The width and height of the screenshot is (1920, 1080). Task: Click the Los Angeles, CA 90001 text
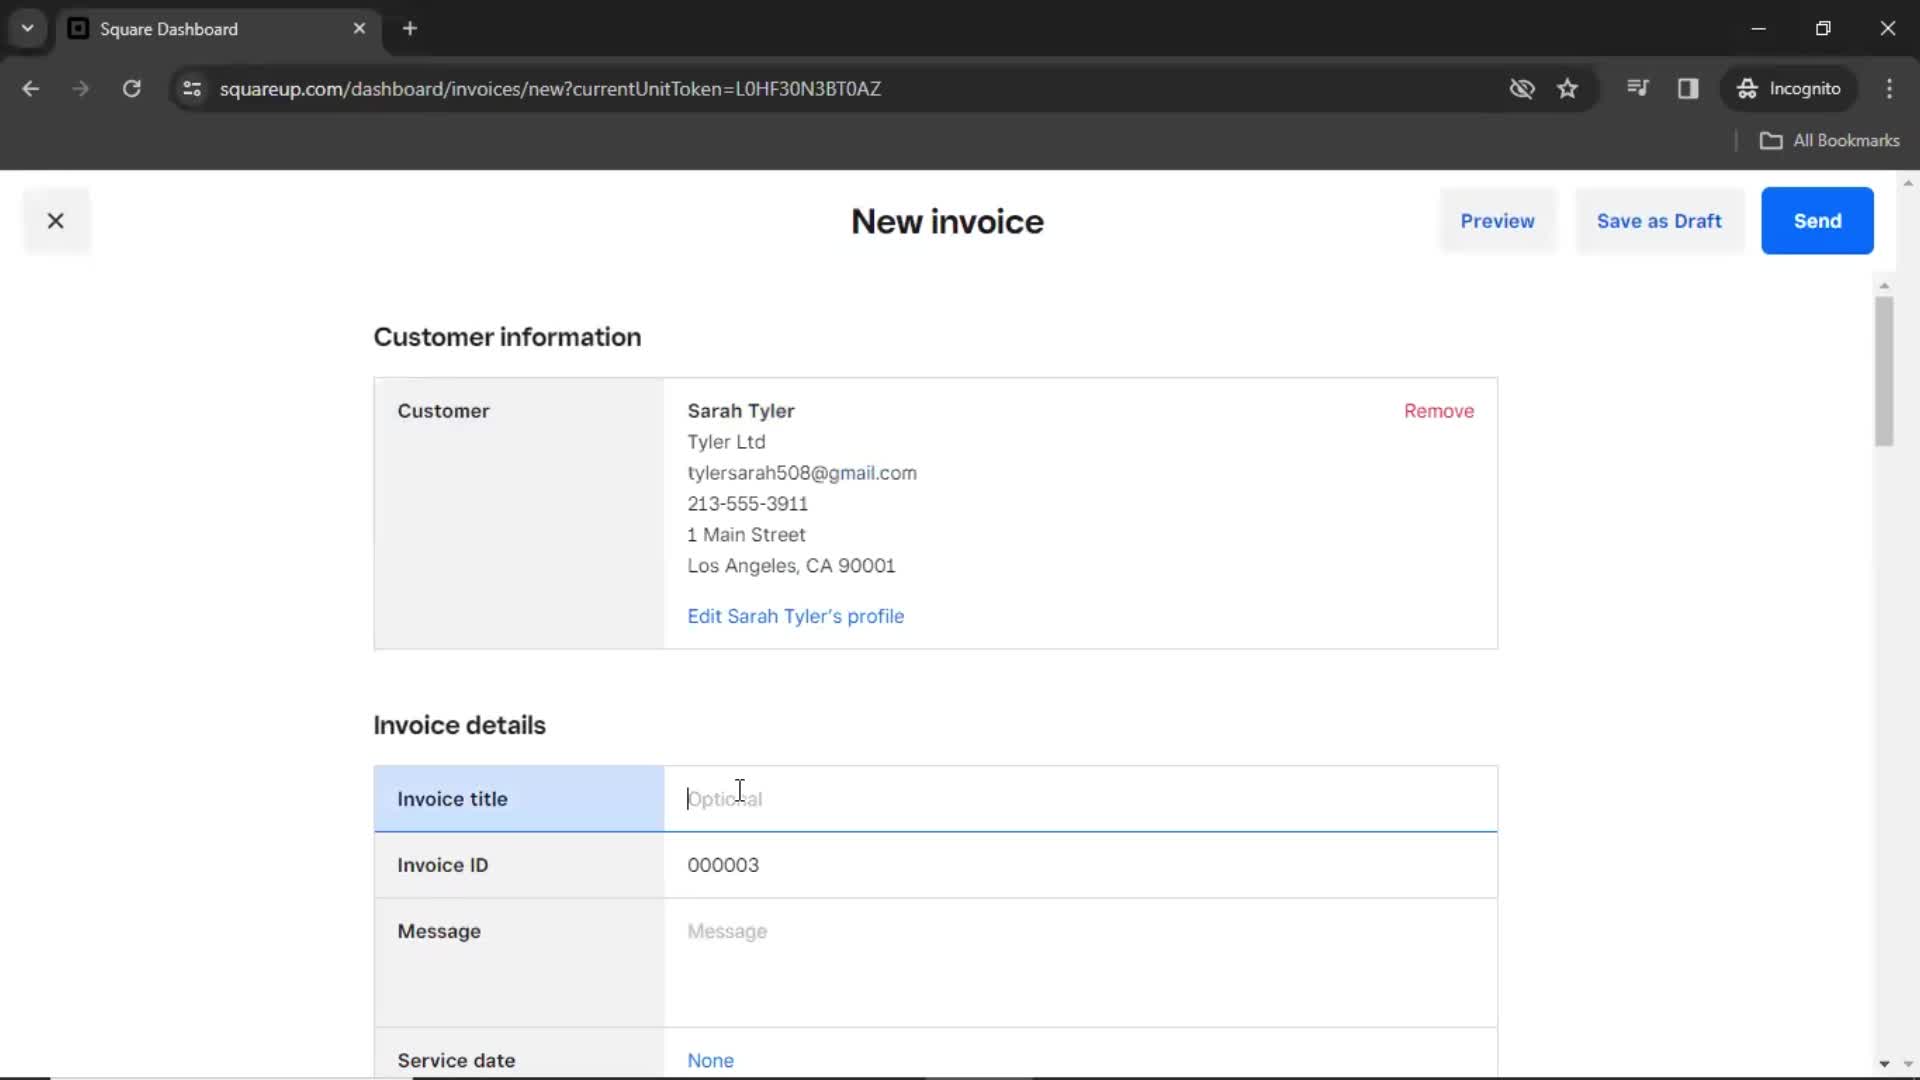click(x=791, y=566)
